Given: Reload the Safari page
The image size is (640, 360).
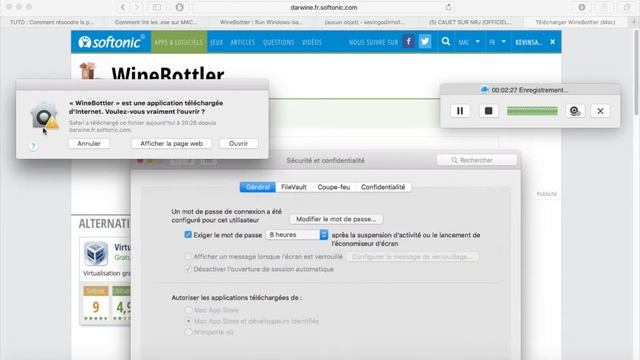Looking at the screenshot, I should [449, 7].
